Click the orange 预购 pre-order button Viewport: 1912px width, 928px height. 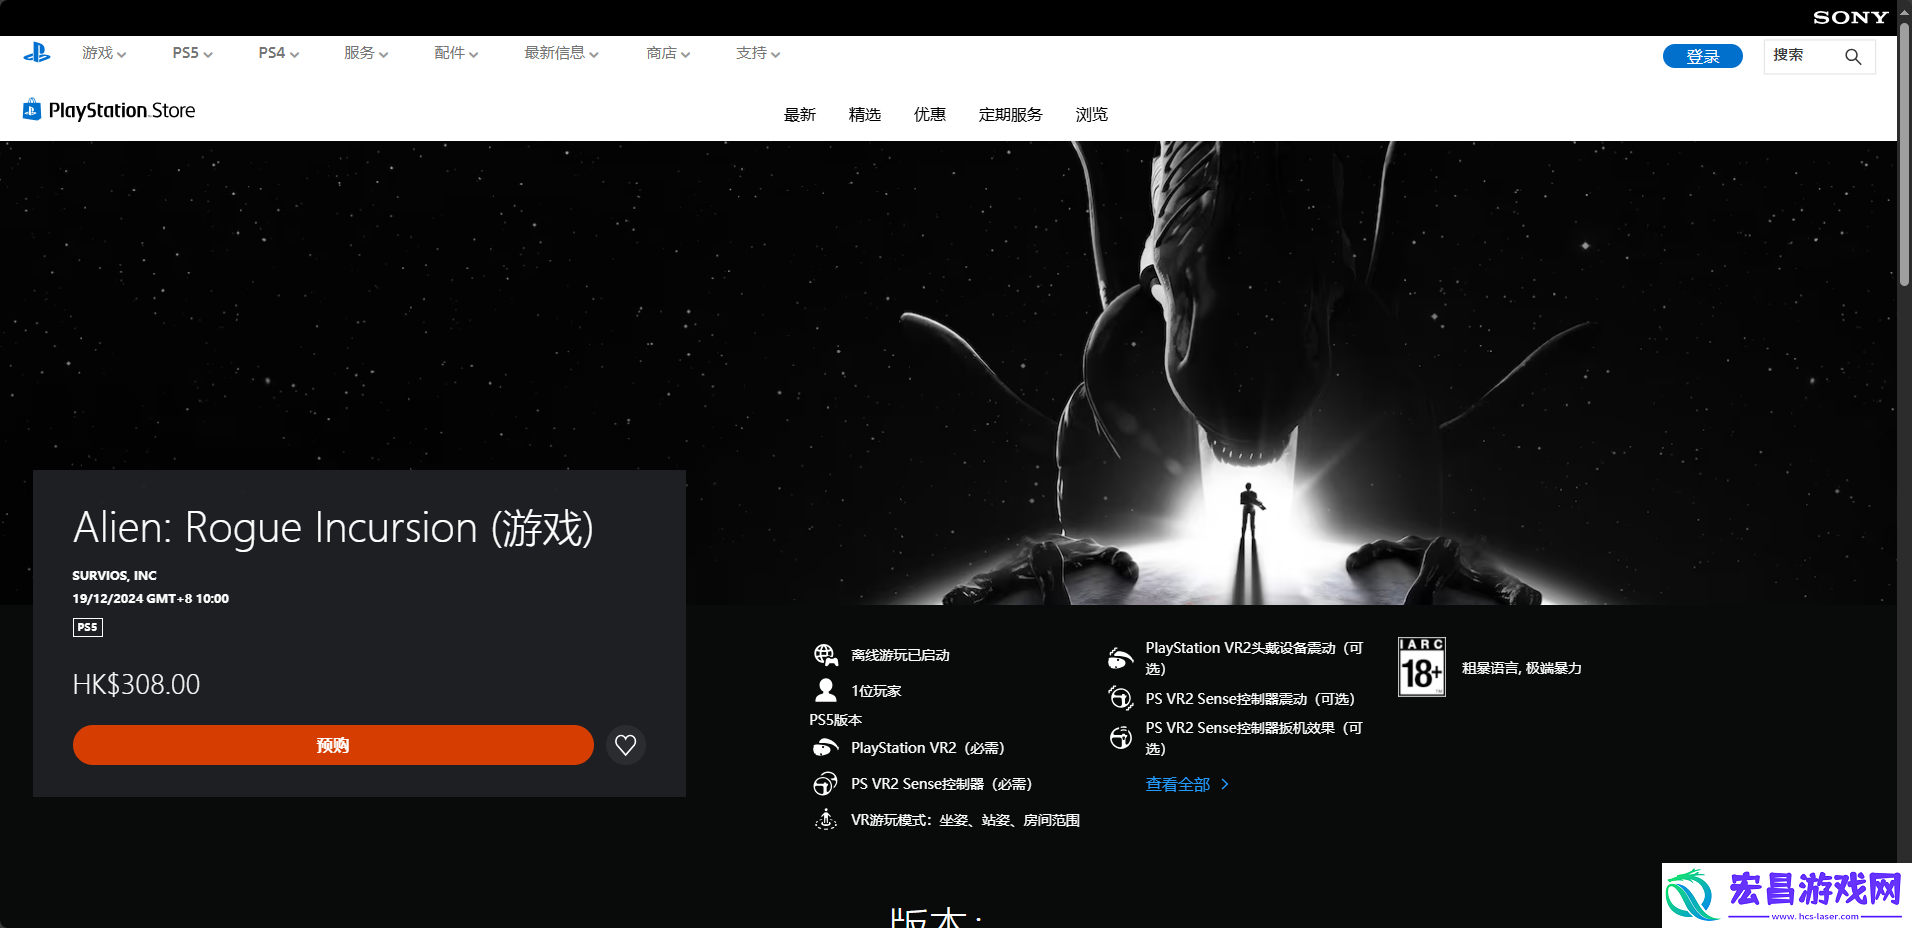[x=333, y=745]
